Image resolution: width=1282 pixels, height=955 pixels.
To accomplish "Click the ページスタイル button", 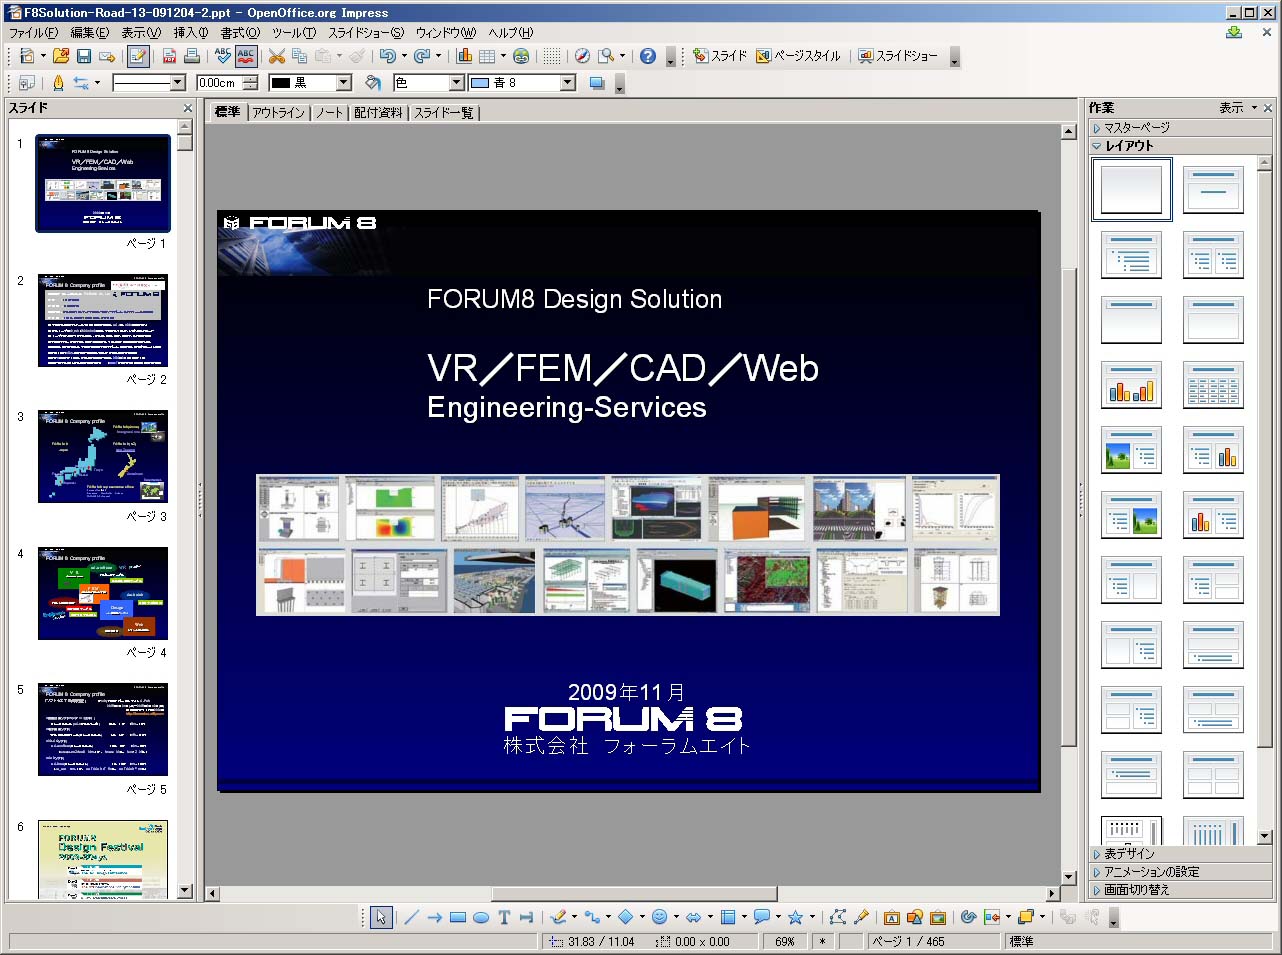I will coord(798,56).
